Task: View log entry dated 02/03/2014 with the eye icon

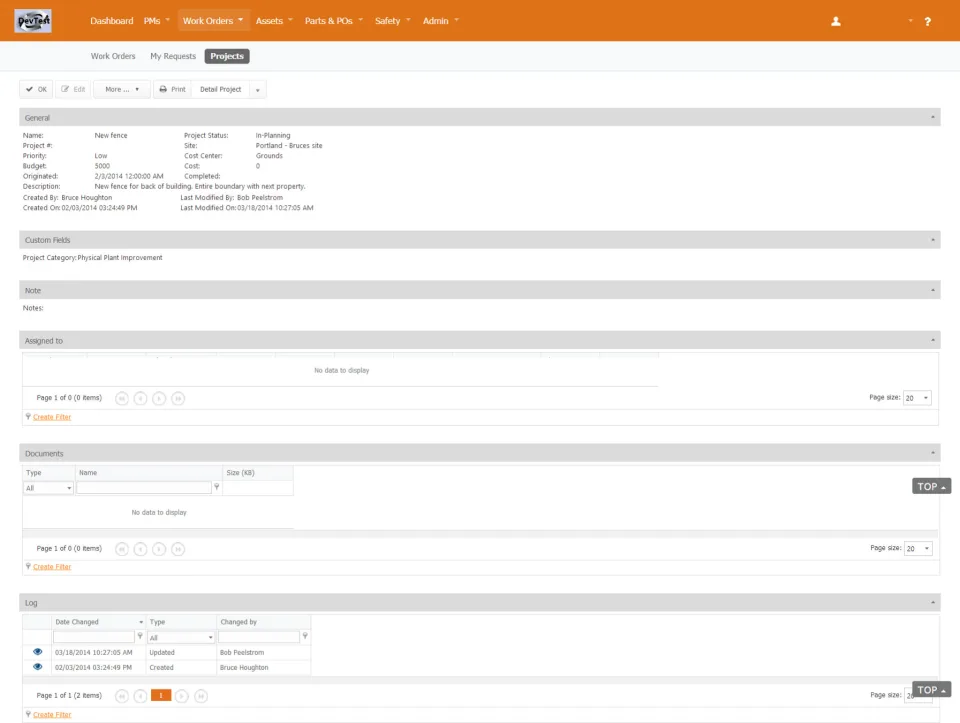Action: [37, 667]
